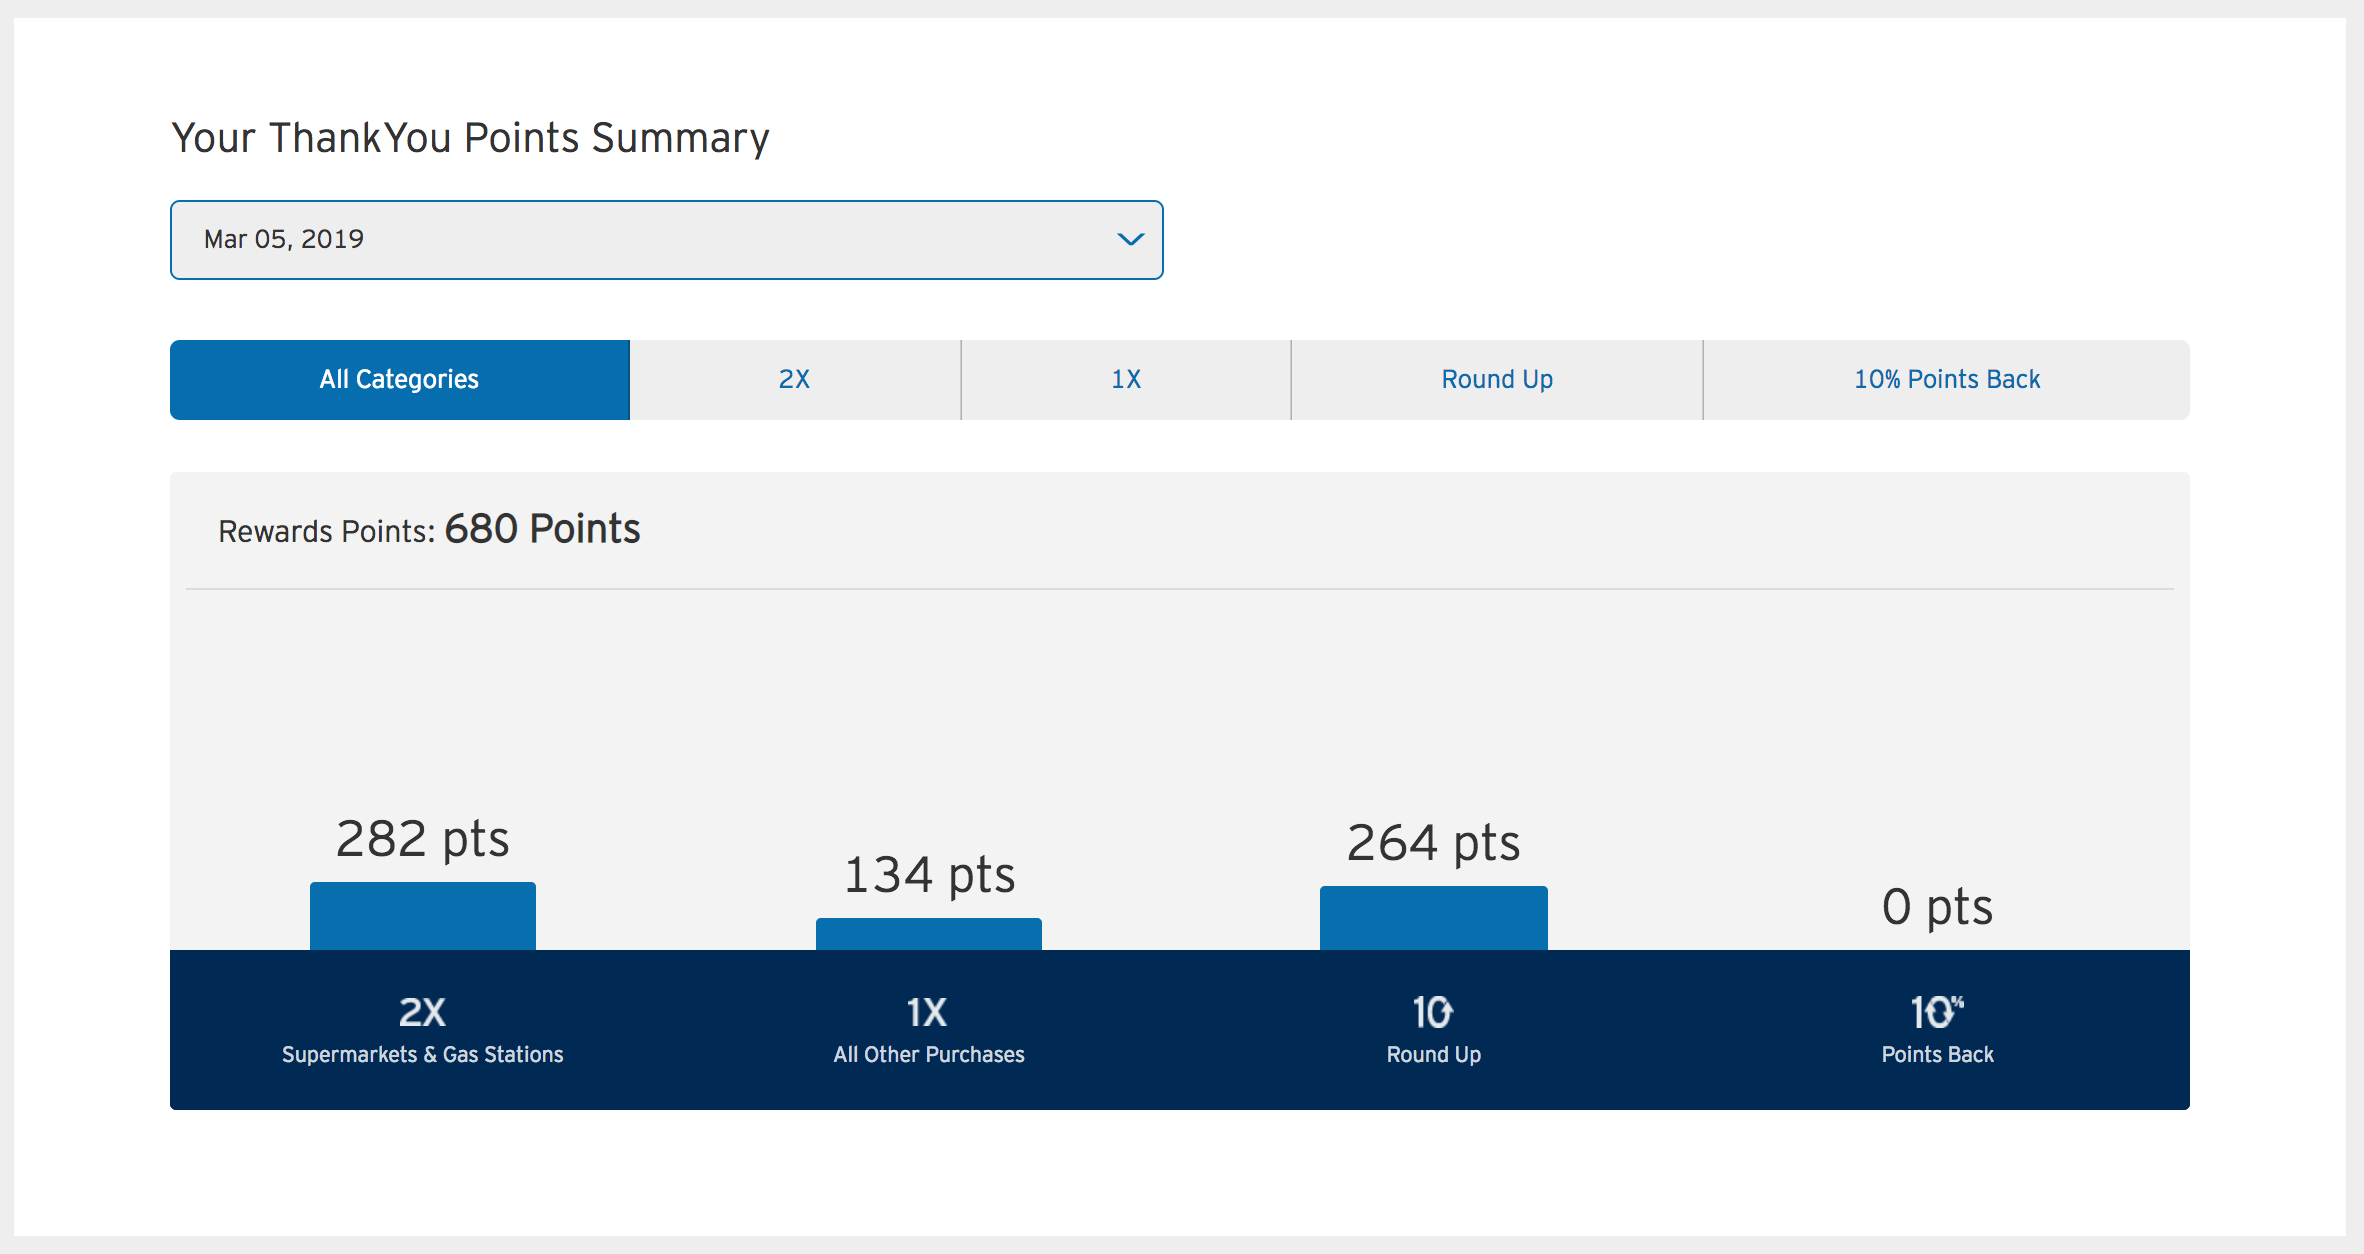
Task: Click the Round Up 10 icon
Action: coord(1432,1012)
